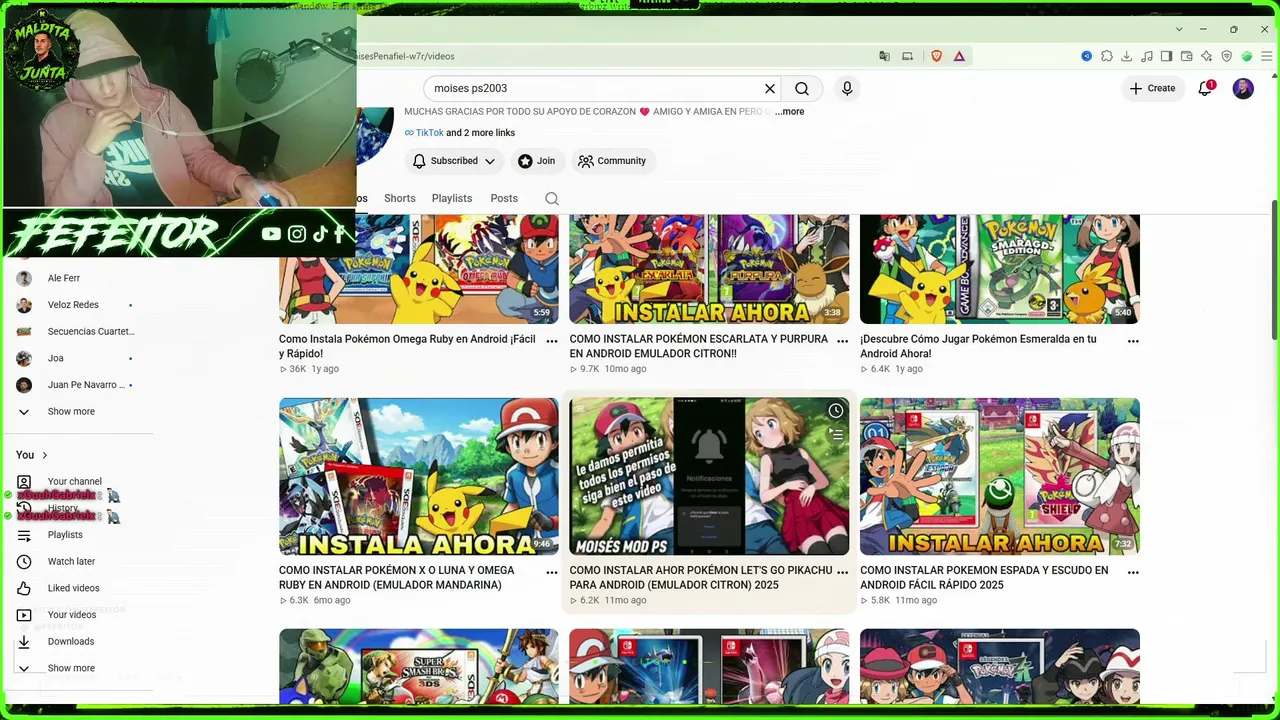Switch to the Playlists tab
The height and width of the screenshot is (720, 1280).
[x=452, y=198]
